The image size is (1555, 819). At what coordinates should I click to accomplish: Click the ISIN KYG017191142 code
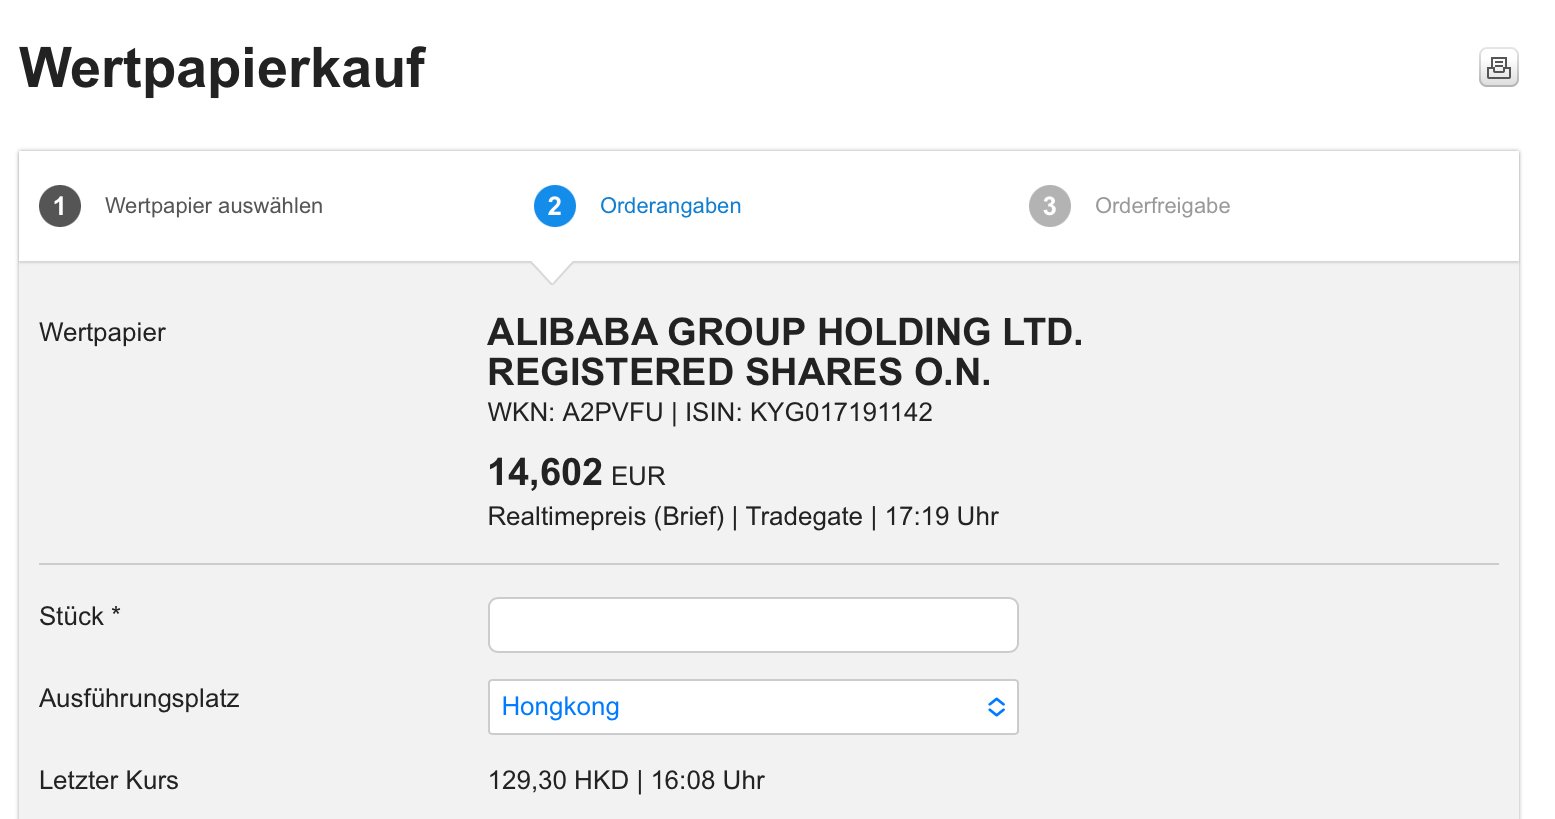pos(840,412)
